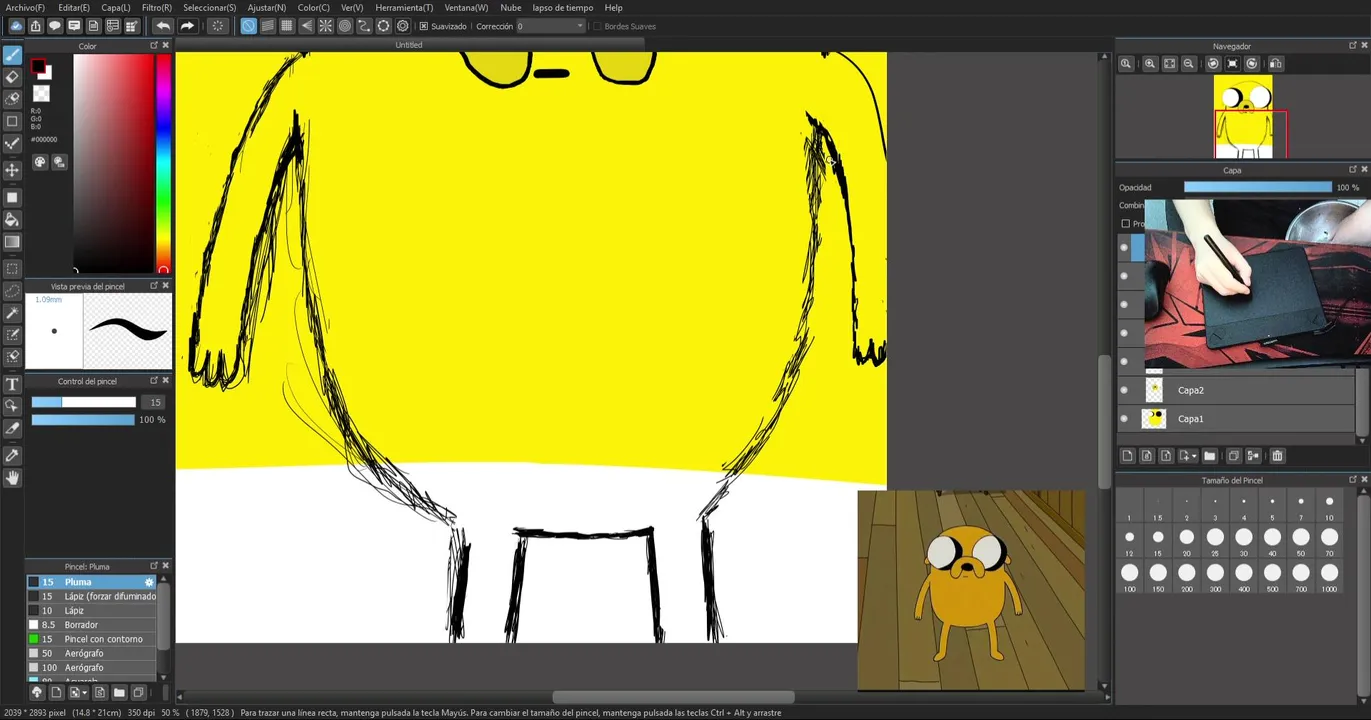Delete layer with the trash icon

1277,456
